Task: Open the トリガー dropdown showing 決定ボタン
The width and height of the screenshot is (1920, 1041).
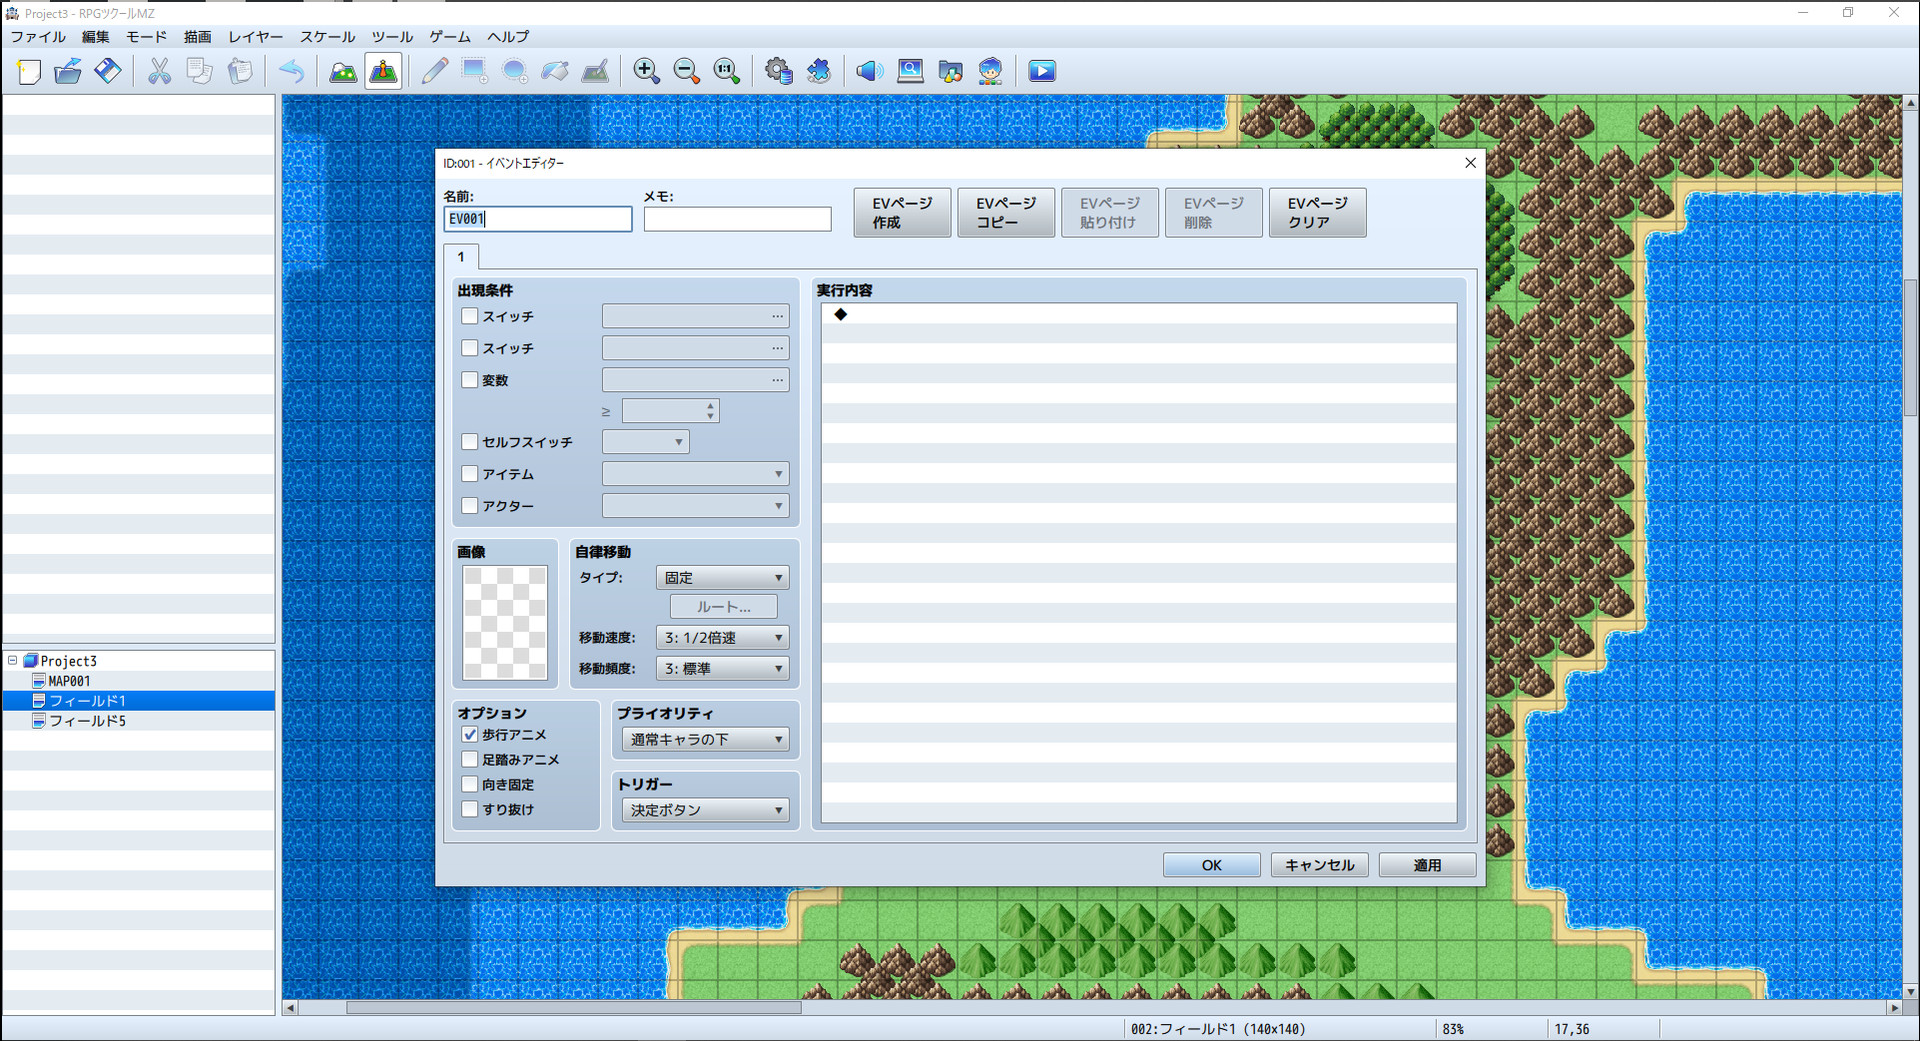Action: [705, 810]
